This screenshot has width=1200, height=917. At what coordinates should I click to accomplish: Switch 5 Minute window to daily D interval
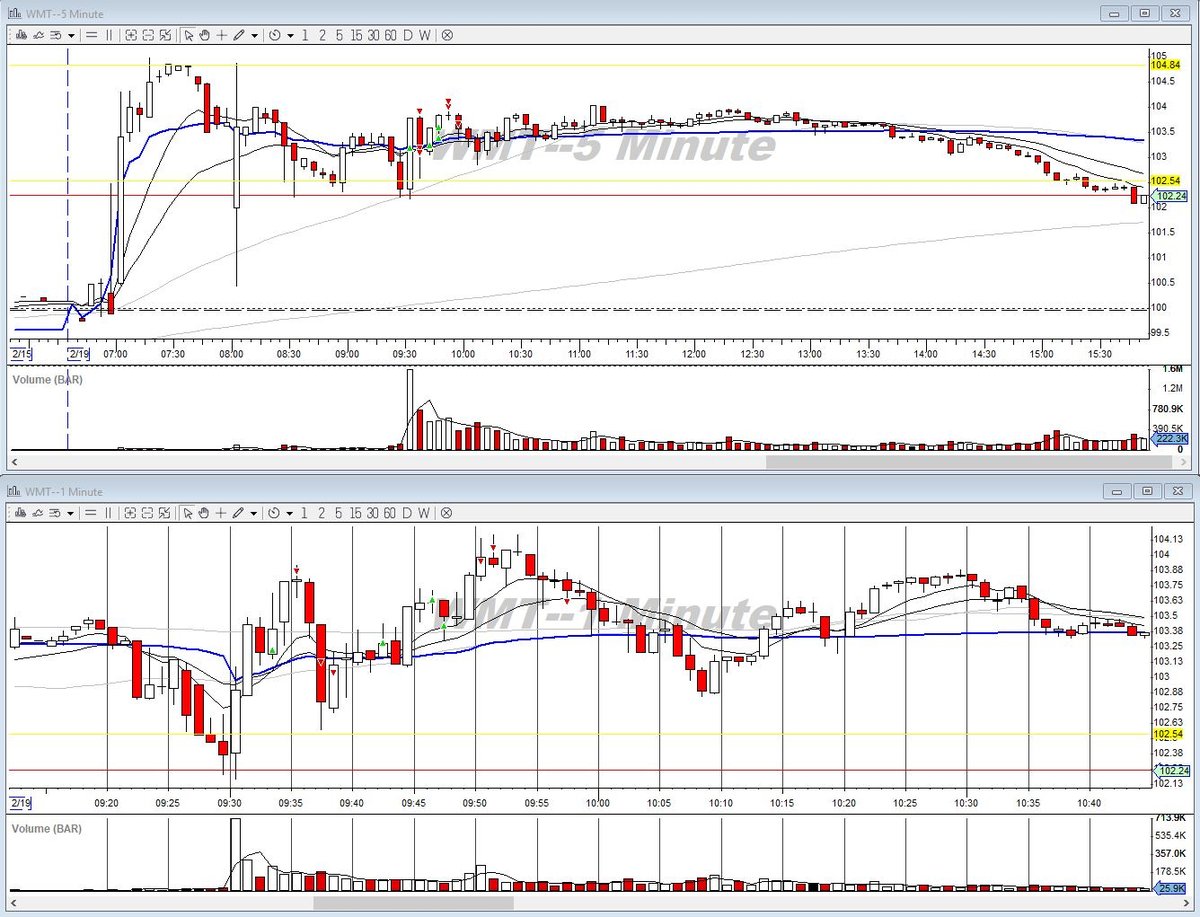click(x=407, y=35)
